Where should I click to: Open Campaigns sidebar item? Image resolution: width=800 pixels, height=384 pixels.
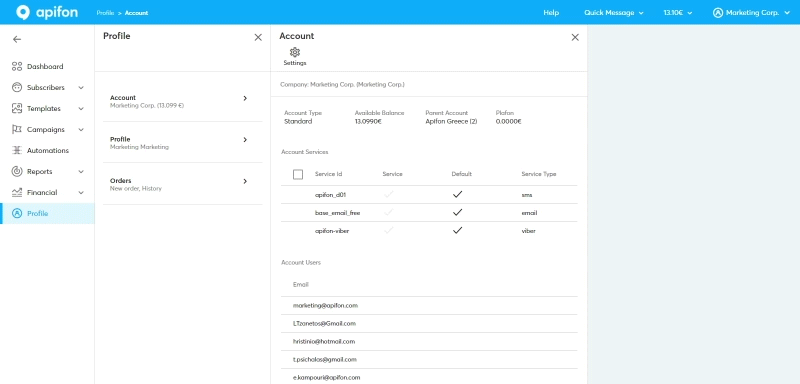pos(47,130)
